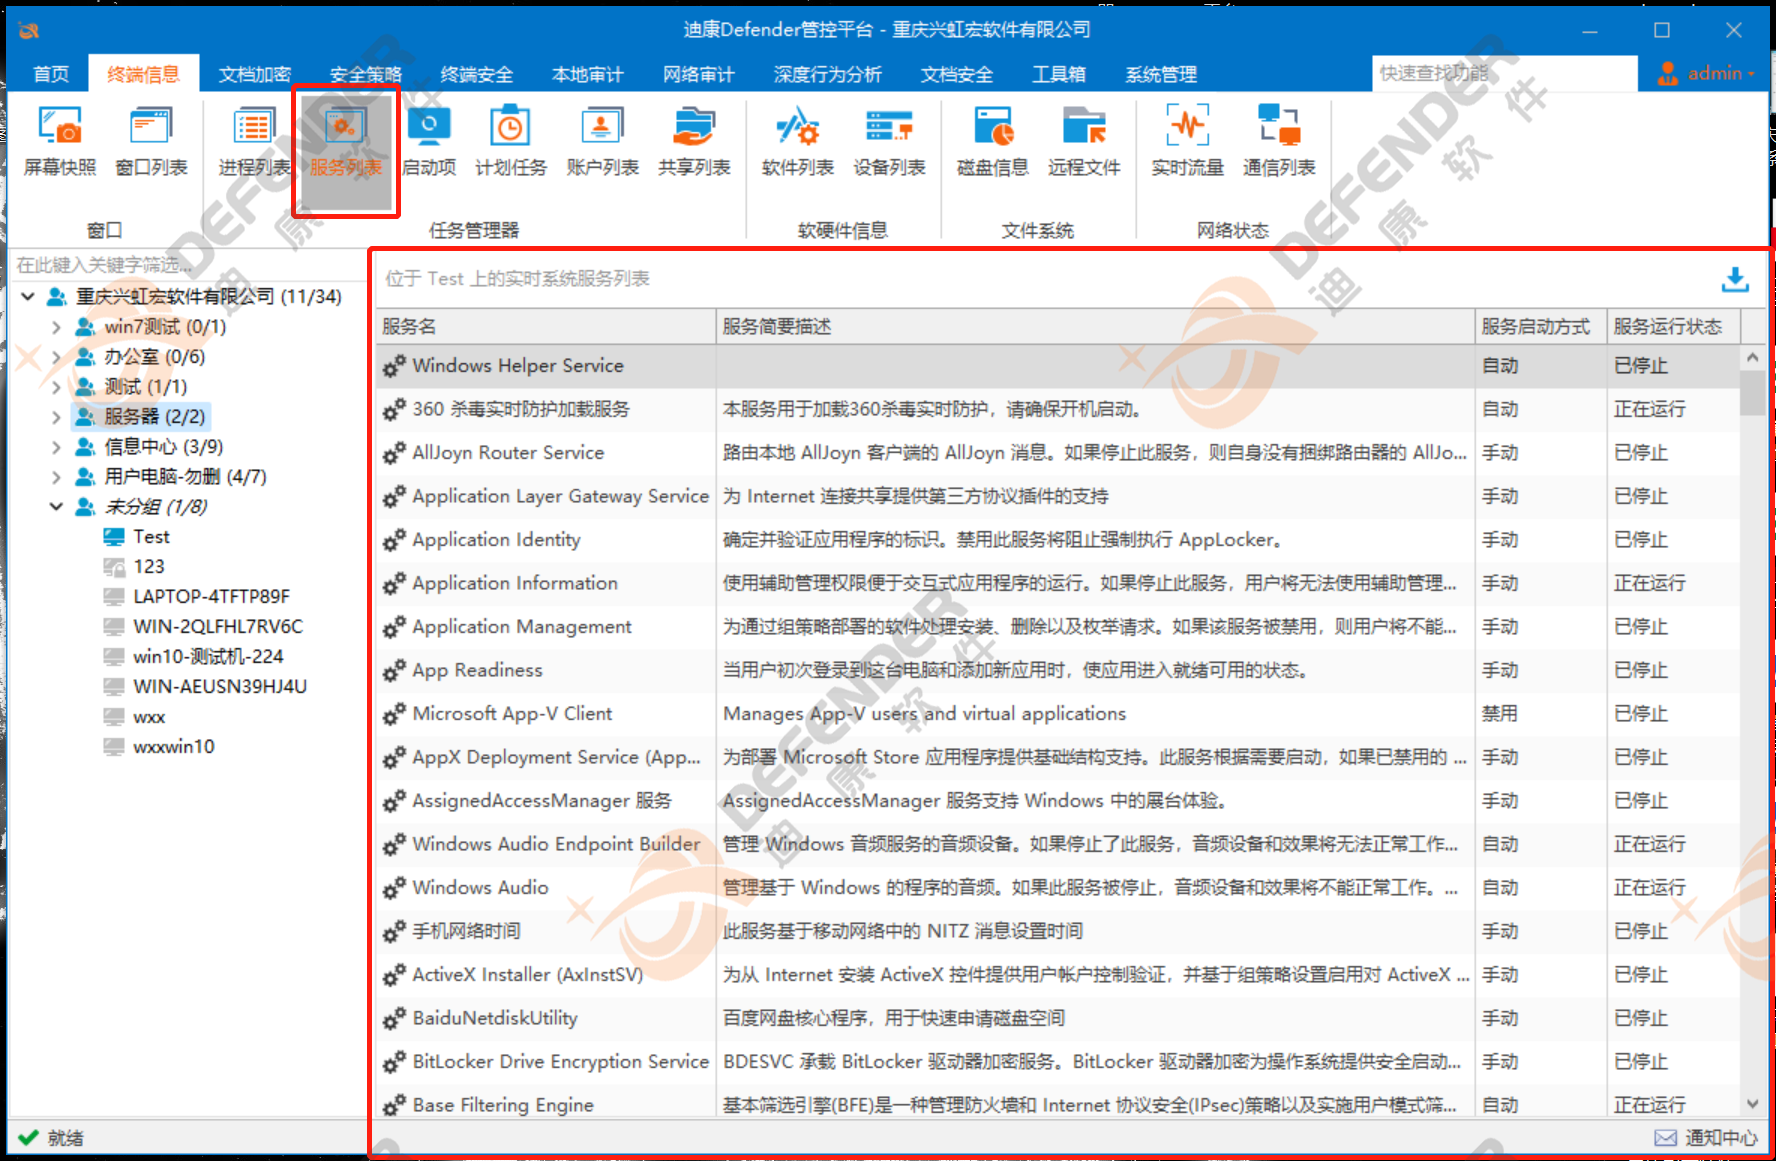This screenshot has width=1776, height=1161.
Task: Click the tree keyword filter field
Action: tap(187, 265)
